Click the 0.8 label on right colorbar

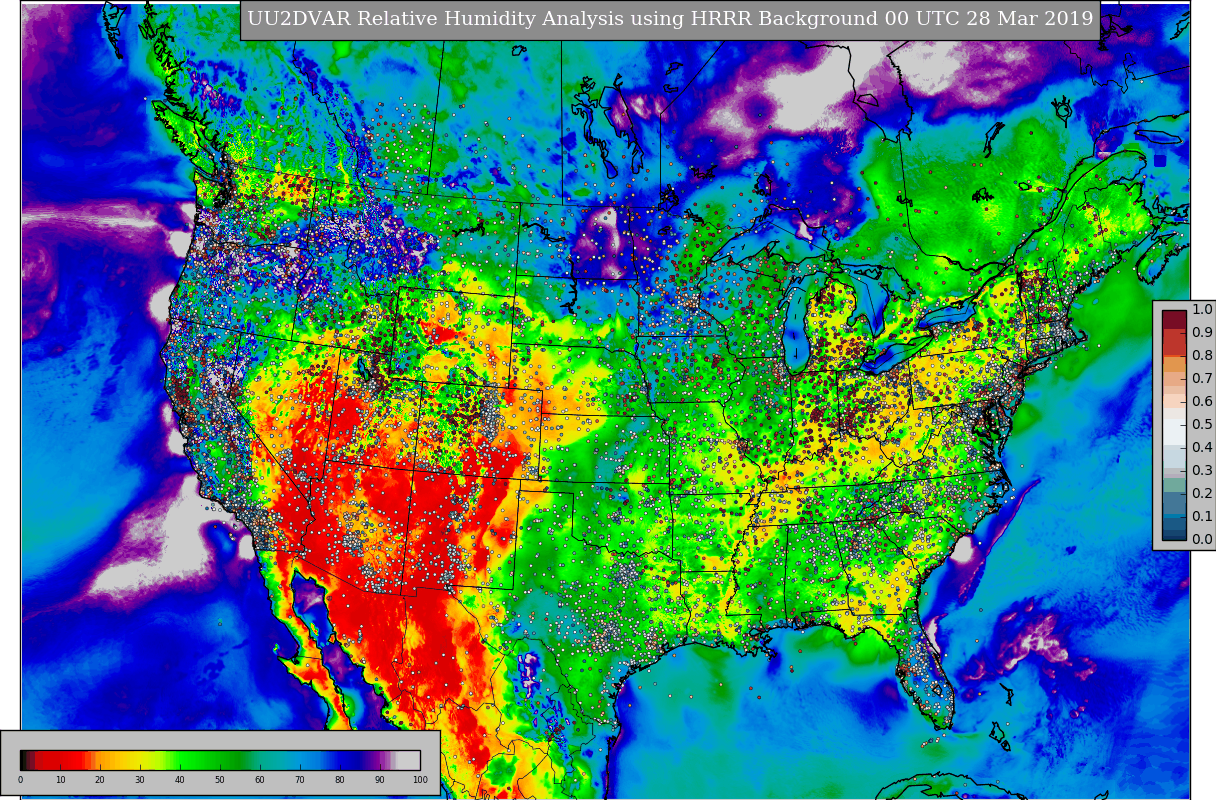1202,356
